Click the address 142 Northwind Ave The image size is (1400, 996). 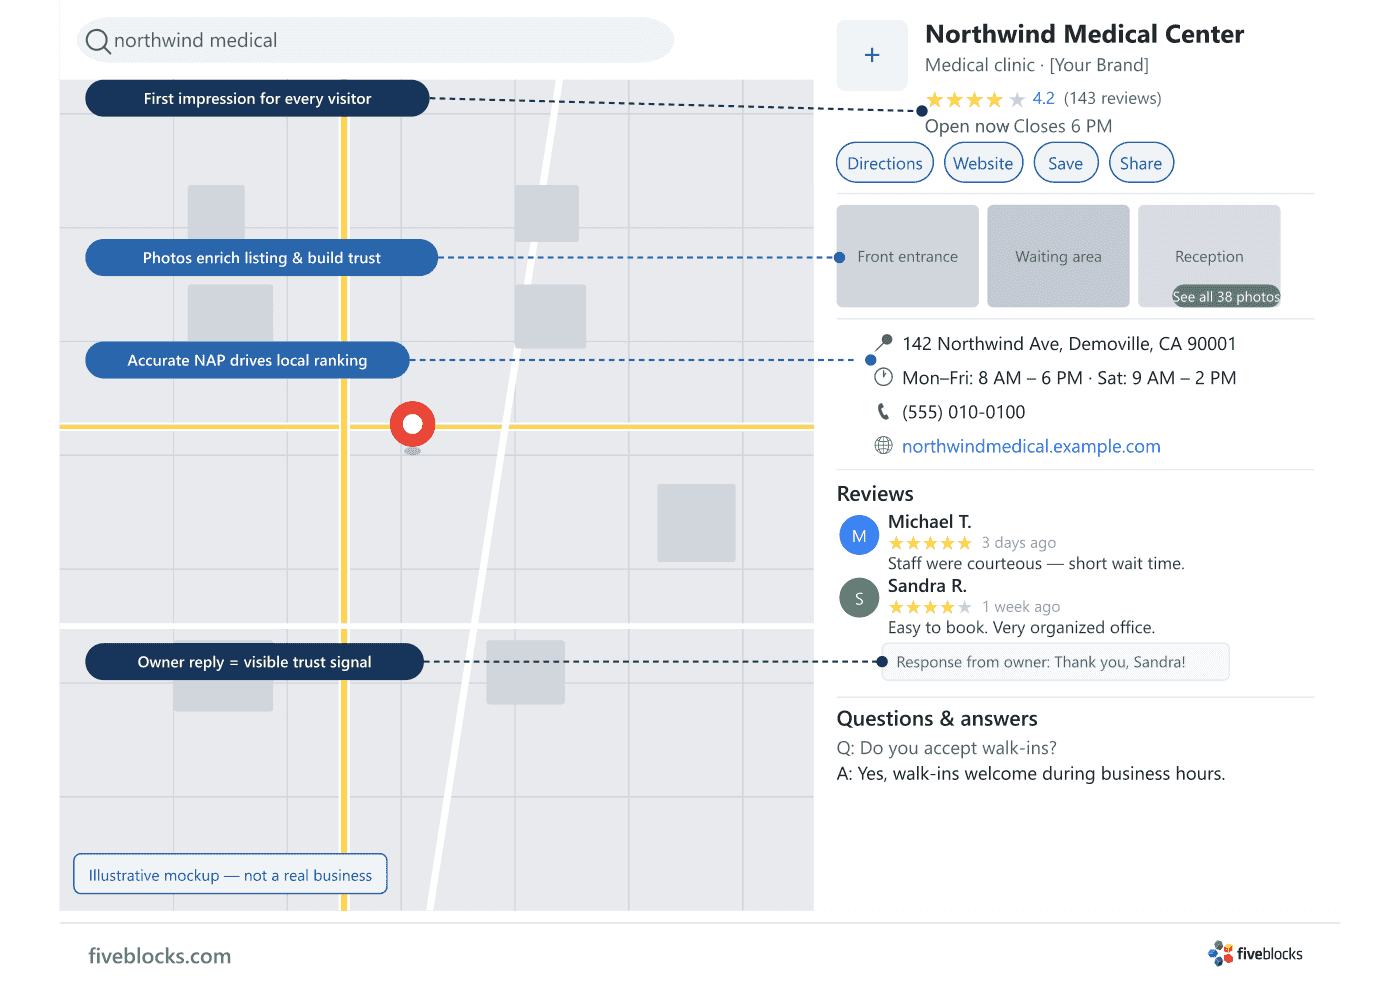(1069, 344)
